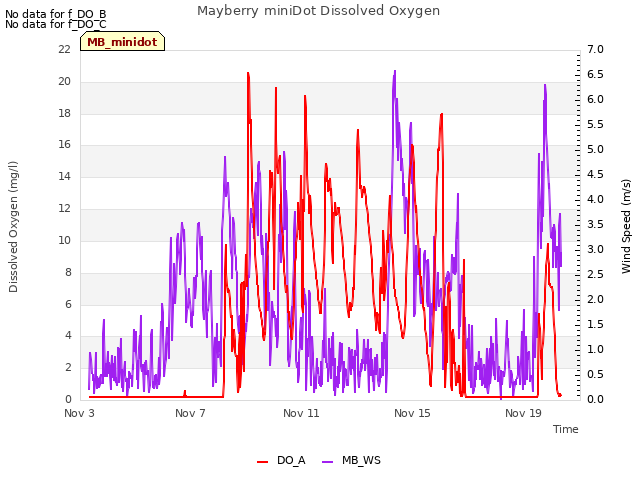Click the 4.5 wind speed axis value
Screen dimensions: 640x480
click(595, 174)
